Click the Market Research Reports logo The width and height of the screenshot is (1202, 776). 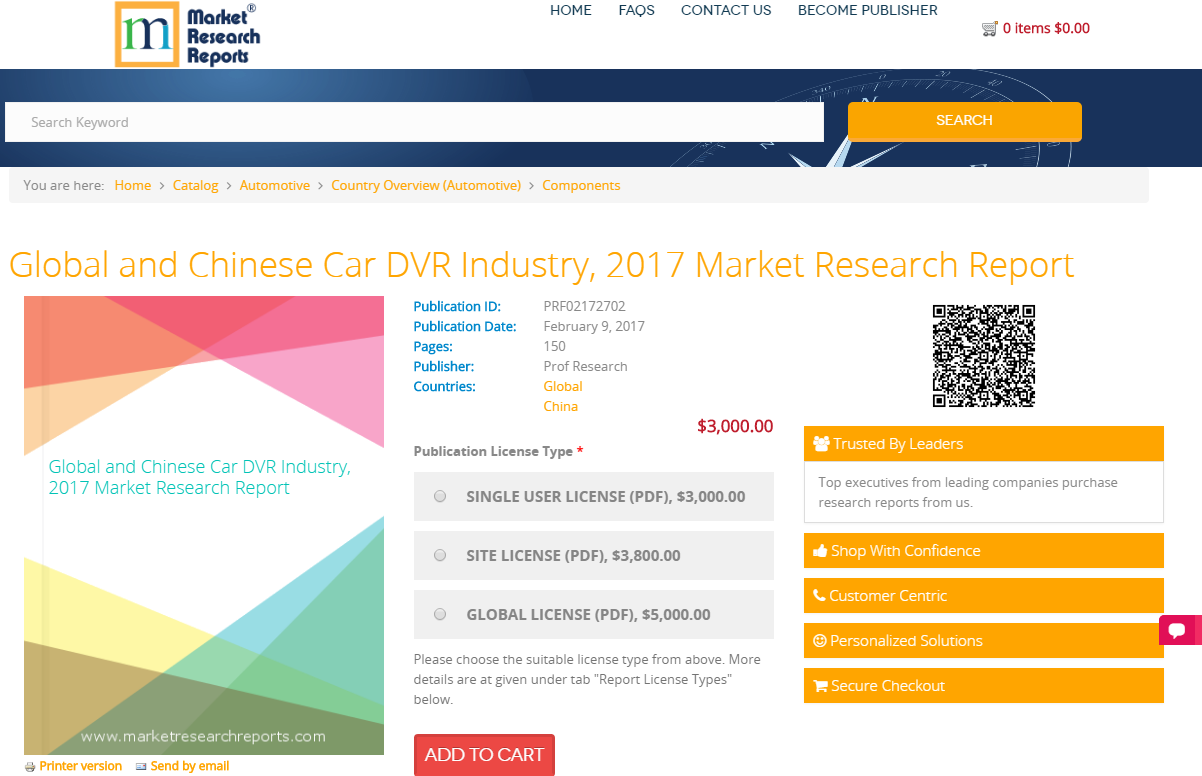coord(187,34)
